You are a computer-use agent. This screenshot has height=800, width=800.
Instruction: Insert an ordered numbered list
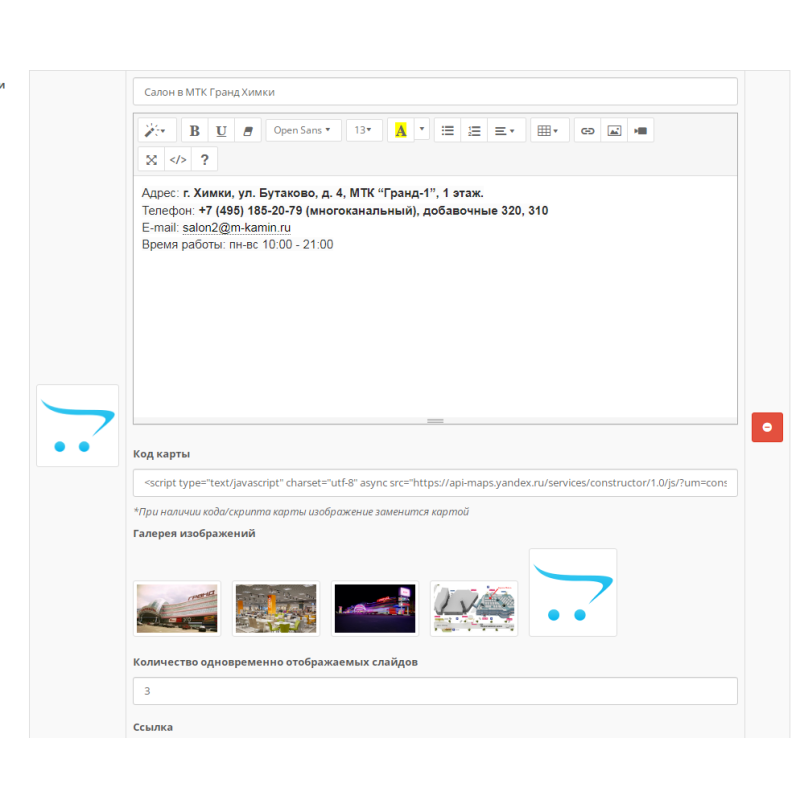474,131
